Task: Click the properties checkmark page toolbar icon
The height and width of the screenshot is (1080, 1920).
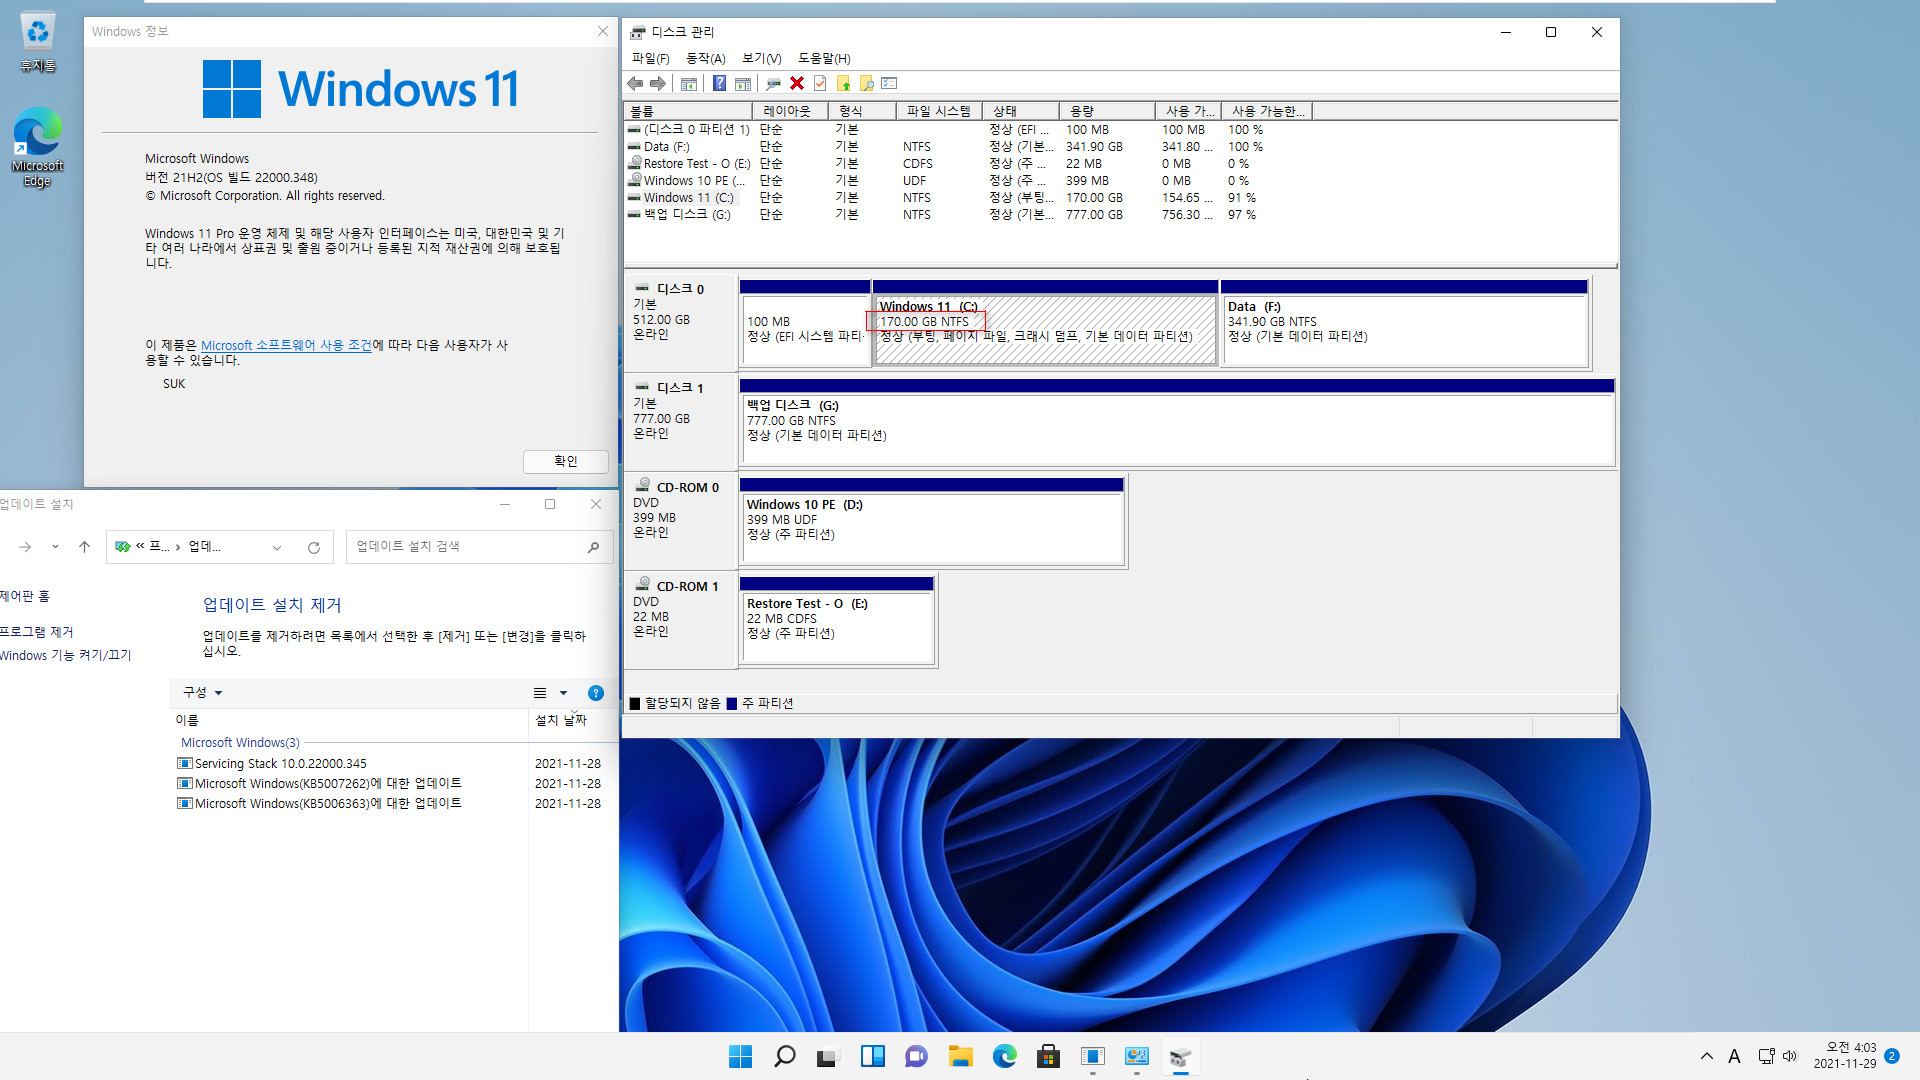Action: tap(820, 83)
